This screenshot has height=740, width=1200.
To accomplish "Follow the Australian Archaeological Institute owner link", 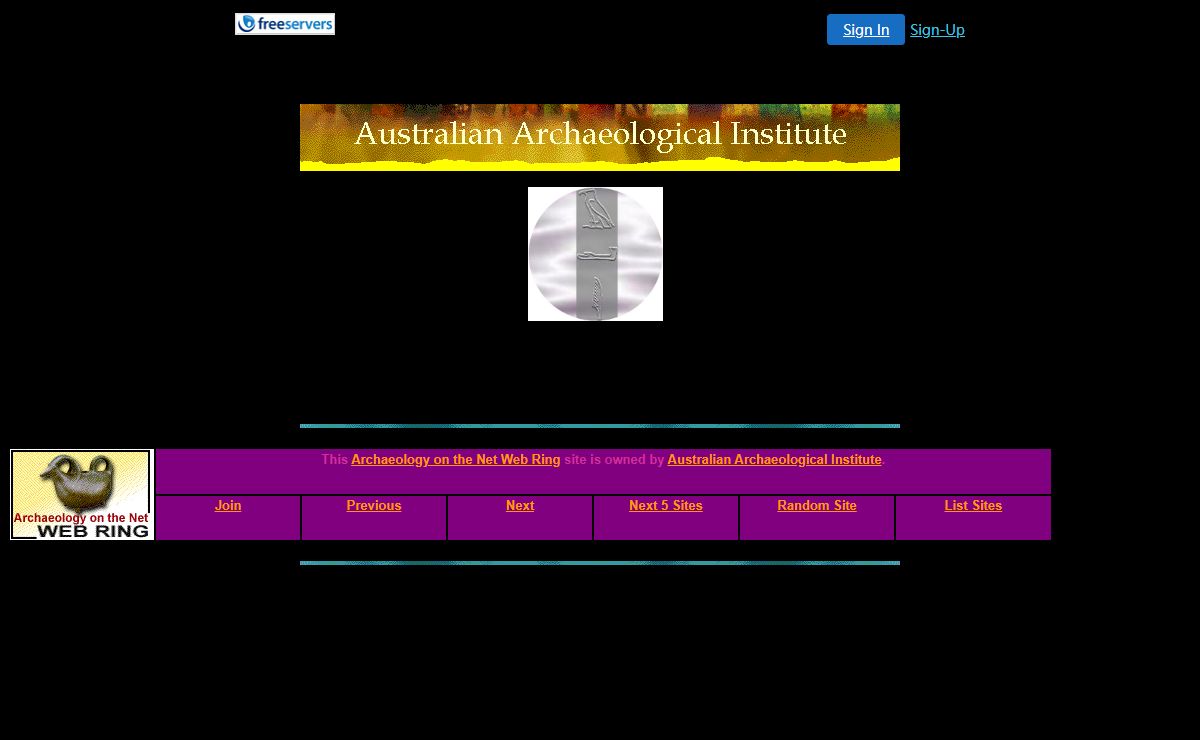I will [774, 460].
